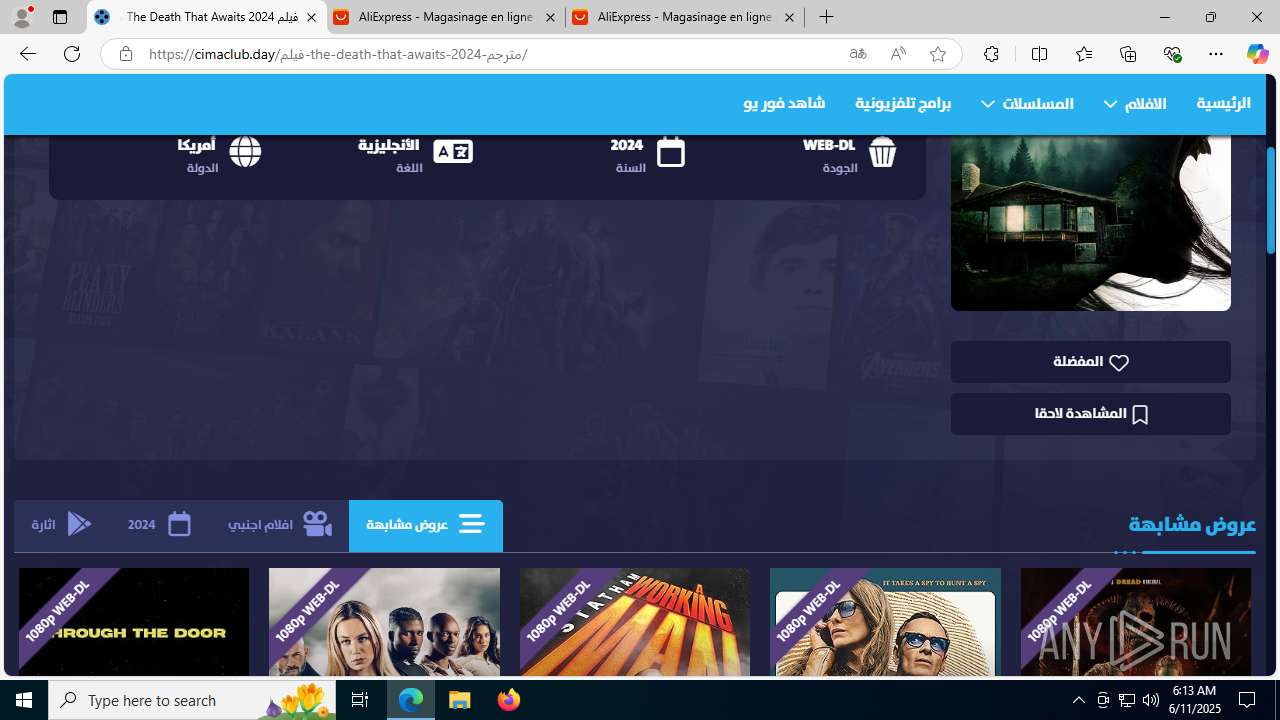Open the notification center icon
Viewport: 1280px width, 720px height.
[1247, 700]
